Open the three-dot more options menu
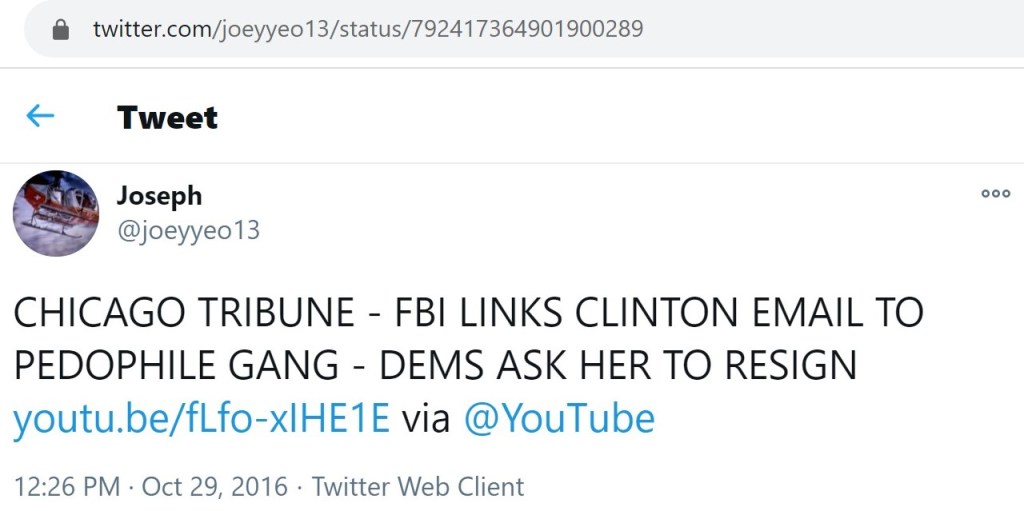The image size is (1024, 511). [995, 194]
